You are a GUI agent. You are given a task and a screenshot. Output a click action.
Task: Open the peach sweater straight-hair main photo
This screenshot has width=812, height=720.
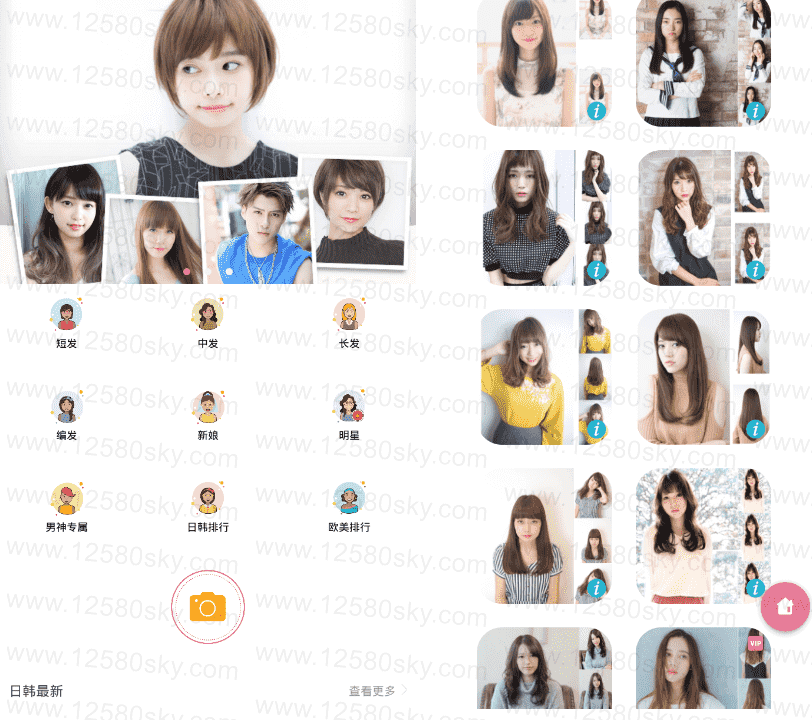pyautogui.click(x=684, y=377)
